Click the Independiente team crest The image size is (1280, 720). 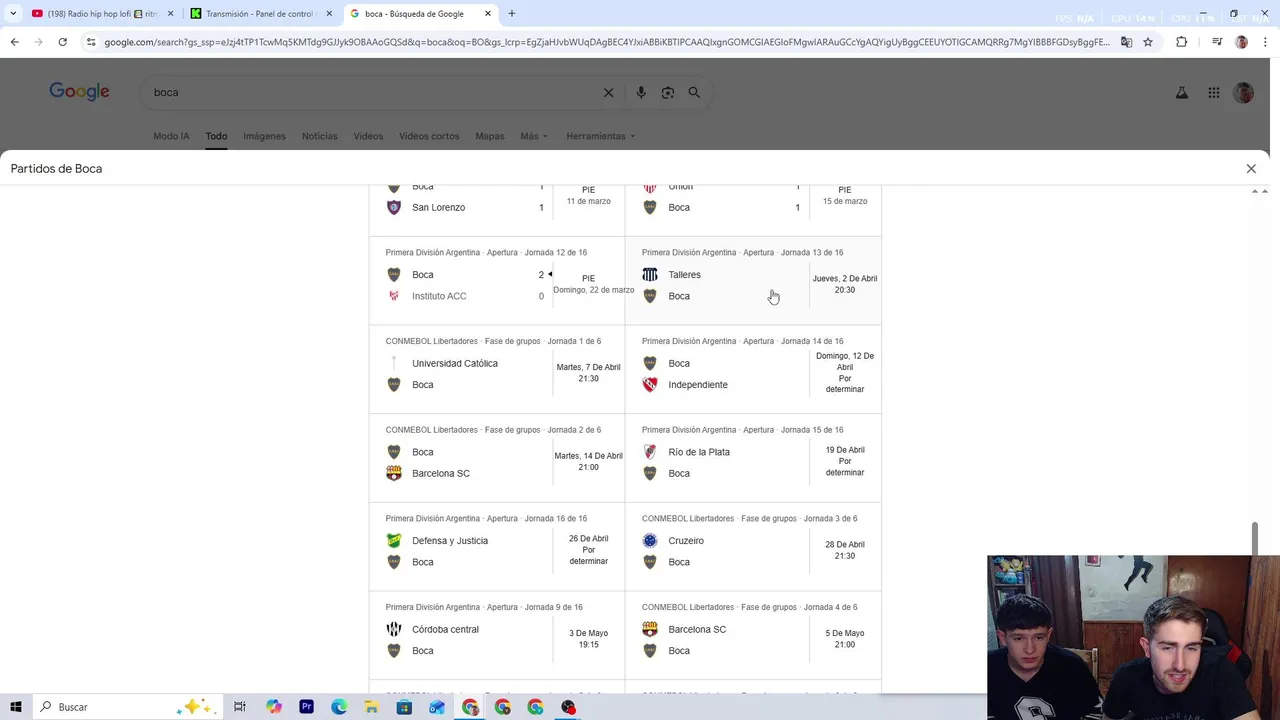tap(650, 385)
